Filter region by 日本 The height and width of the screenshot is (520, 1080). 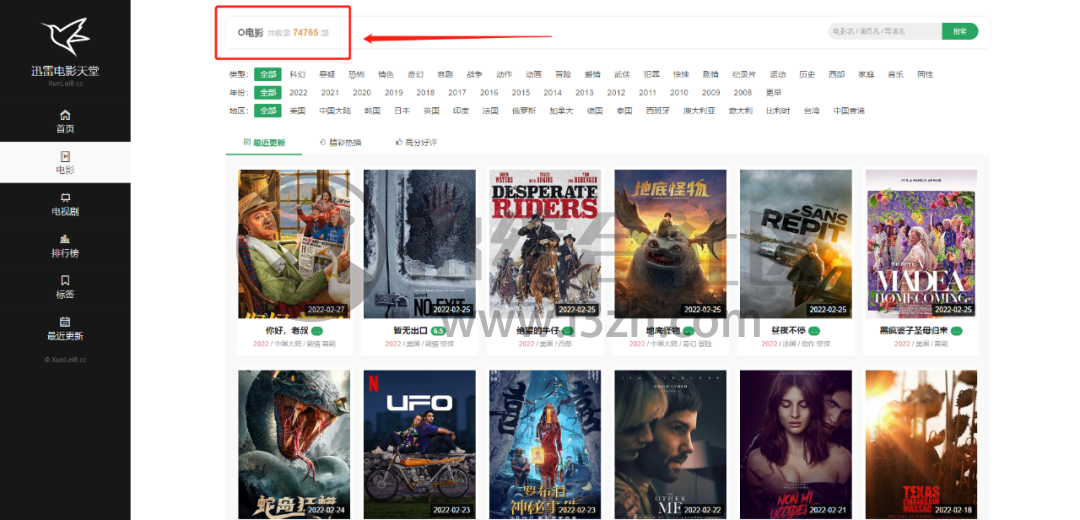pos(402,110)
